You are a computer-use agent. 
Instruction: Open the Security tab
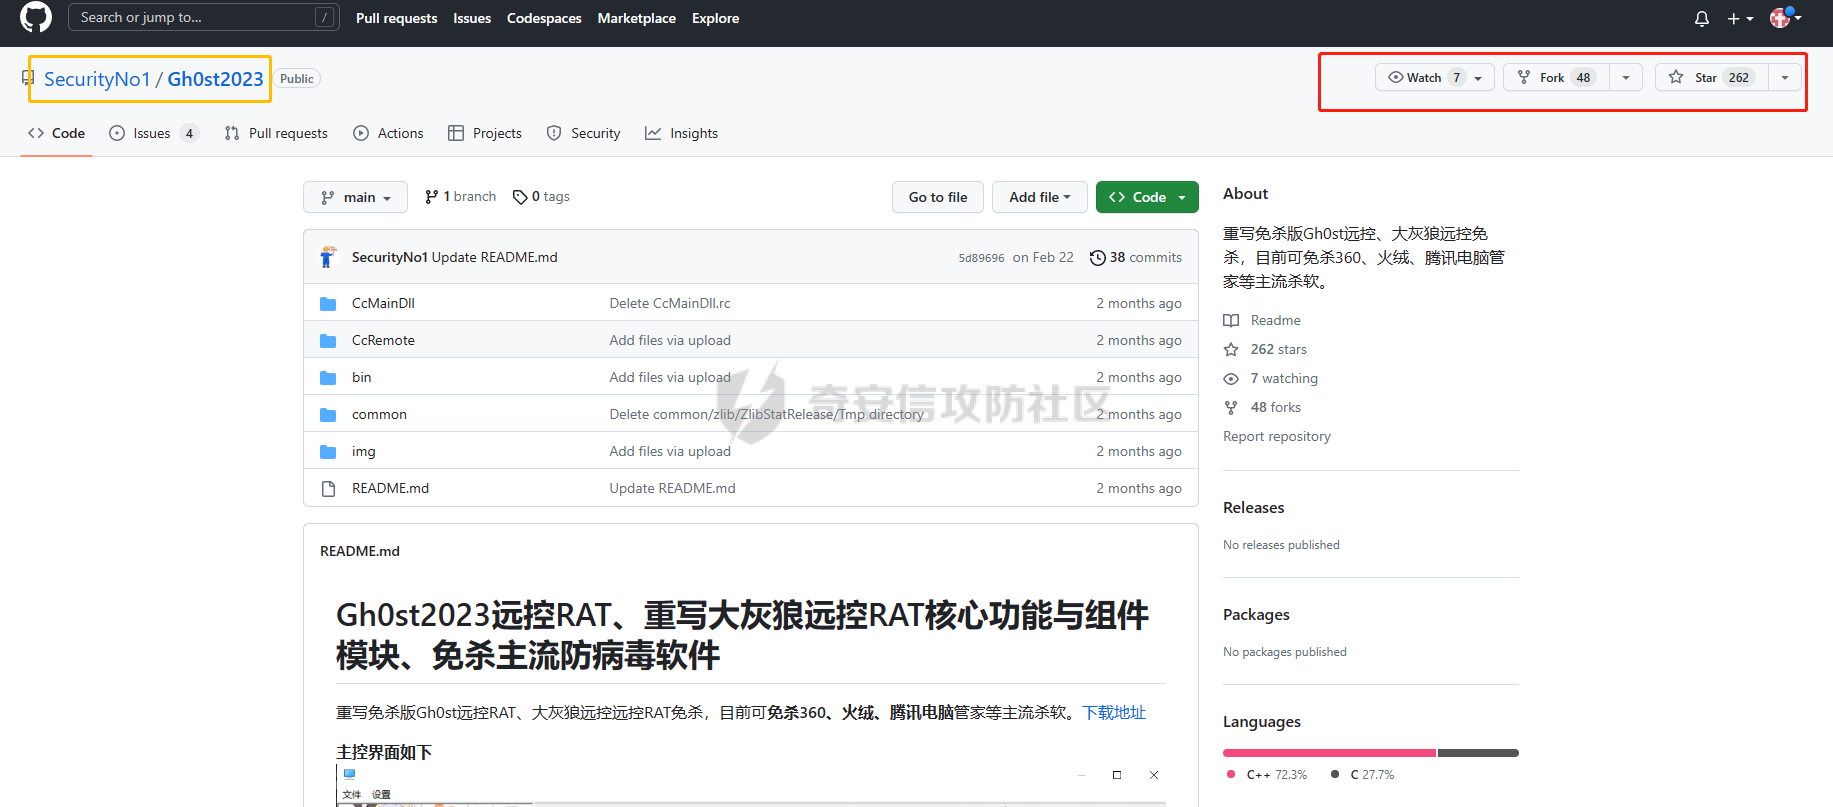(x=584, y=133)
